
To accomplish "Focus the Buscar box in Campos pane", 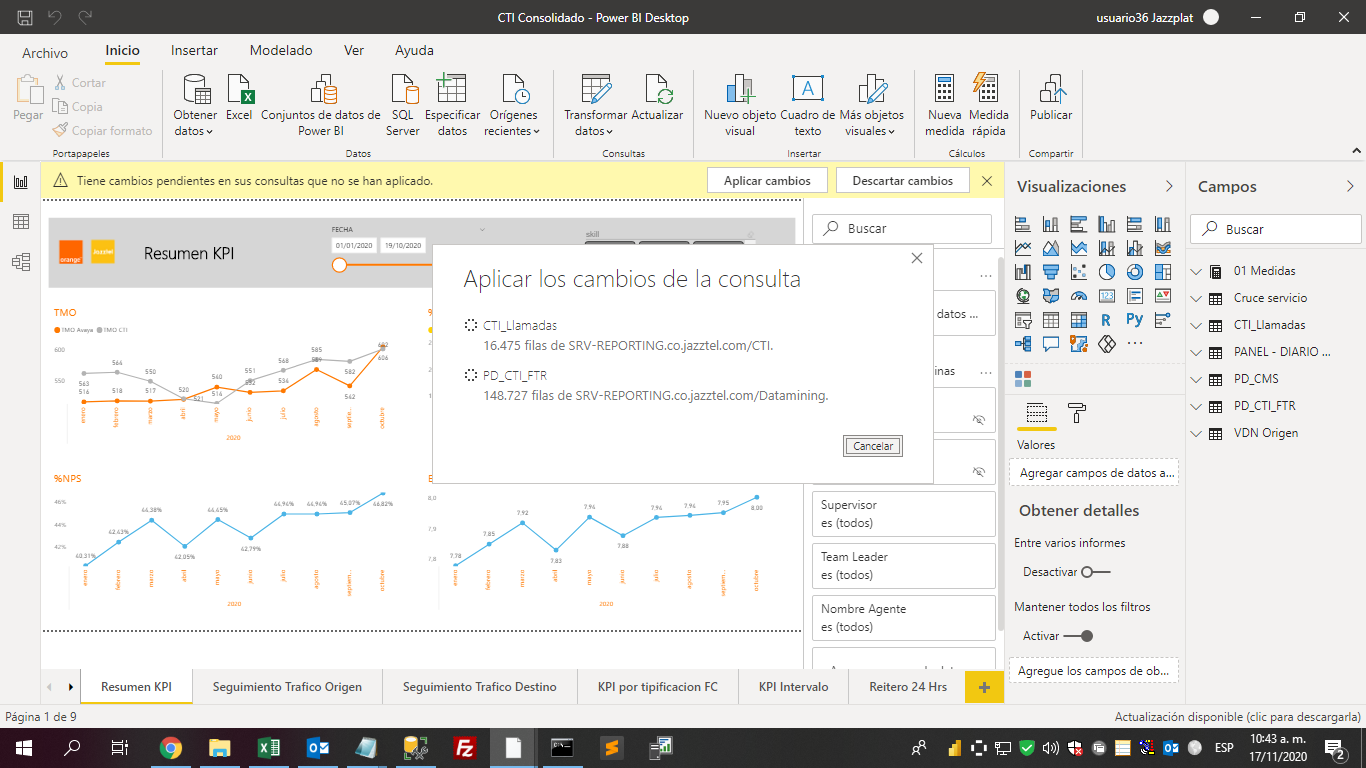I will pos(1275,229).
